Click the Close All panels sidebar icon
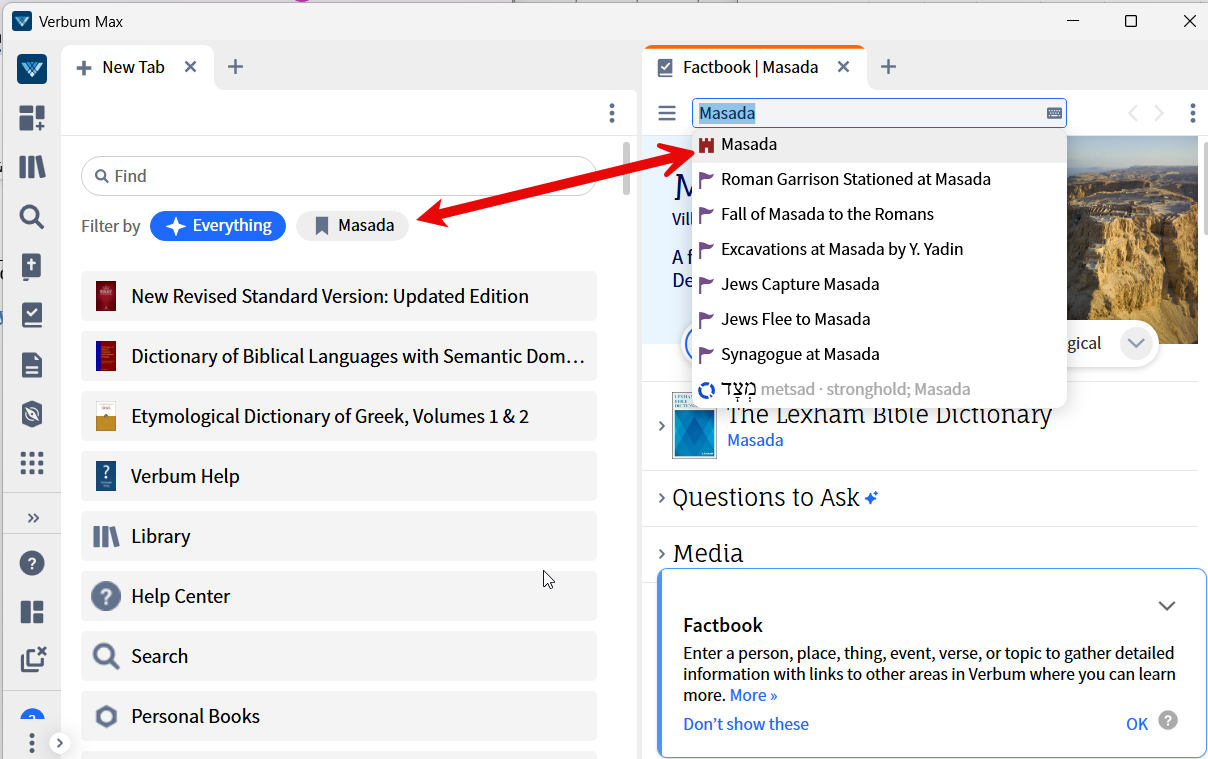Viewport: 1208px width, 759px height. coord(32,660)
